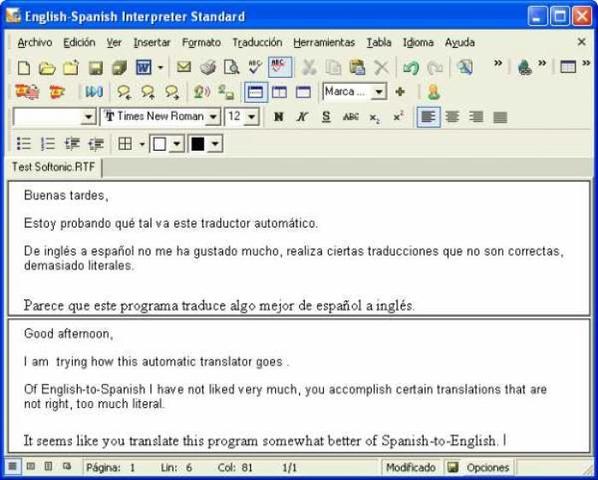Open the Traducción menu

[257, 42]
